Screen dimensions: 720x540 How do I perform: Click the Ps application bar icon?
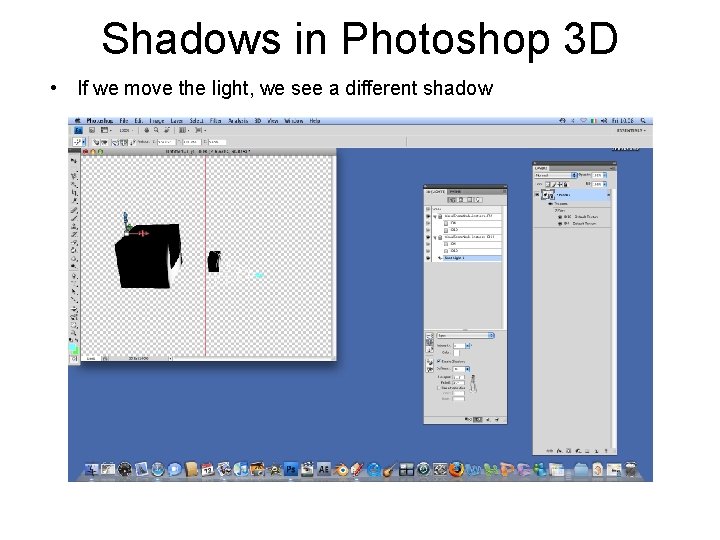click(x=79, y=130)
